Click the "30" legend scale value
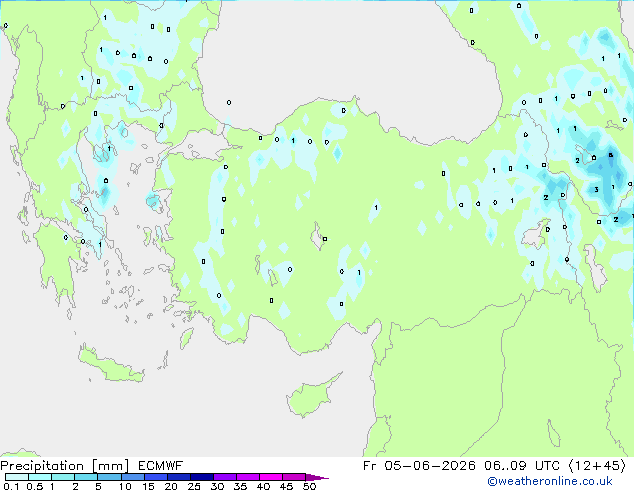Screen dimensions: 634x490 coord(217,486)
